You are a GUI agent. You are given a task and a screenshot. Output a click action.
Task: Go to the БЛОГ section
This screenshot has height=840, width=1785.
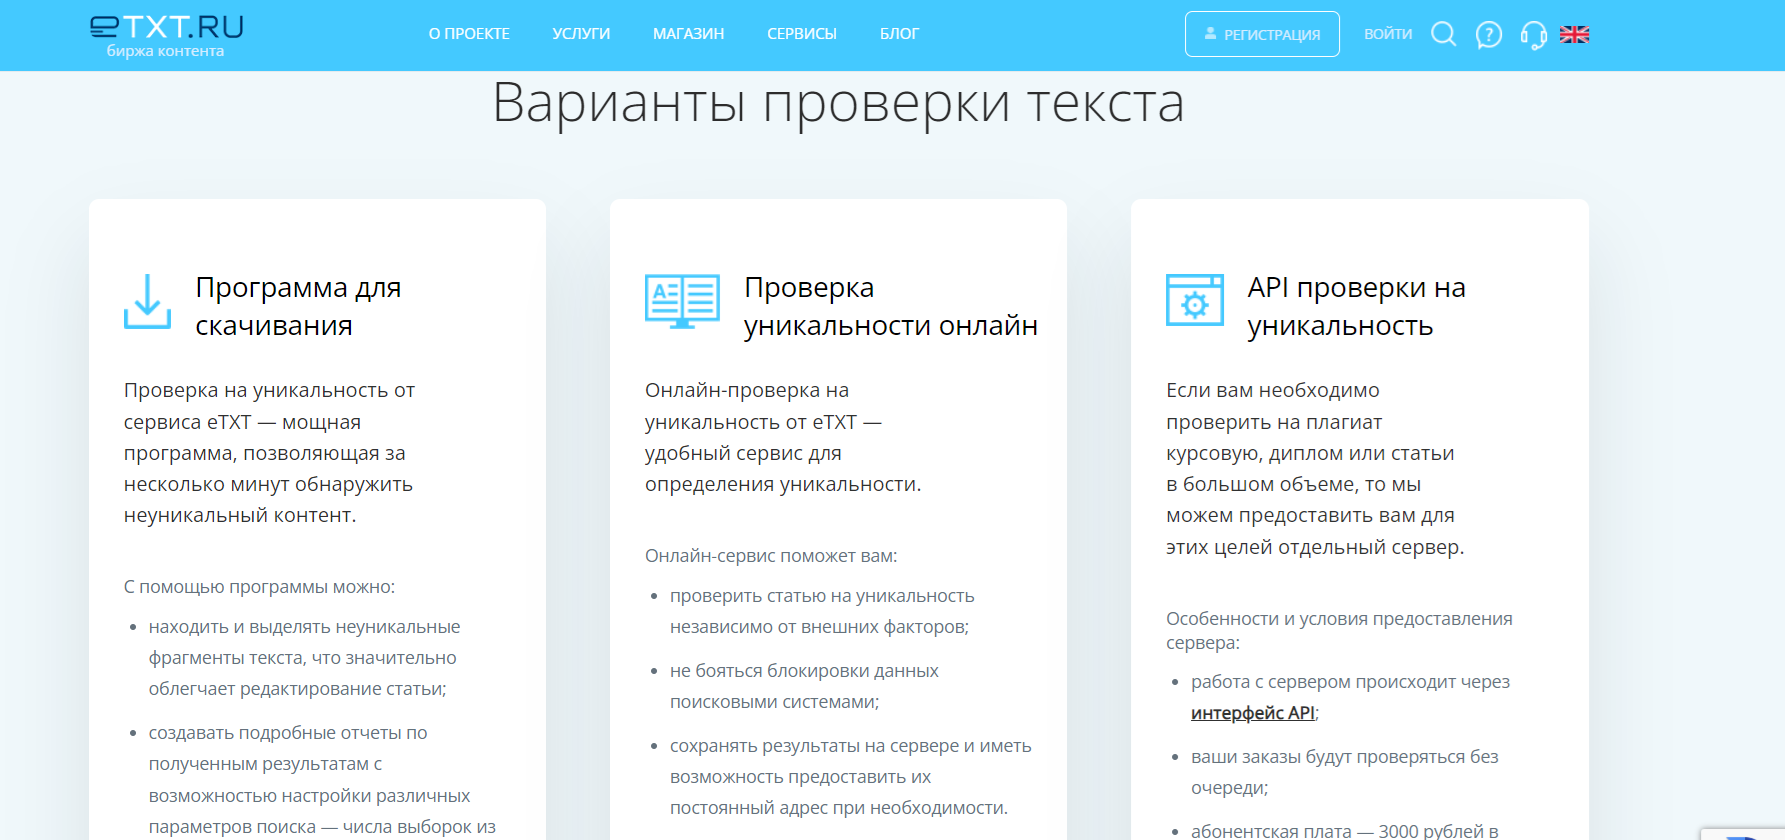(899, 34)
